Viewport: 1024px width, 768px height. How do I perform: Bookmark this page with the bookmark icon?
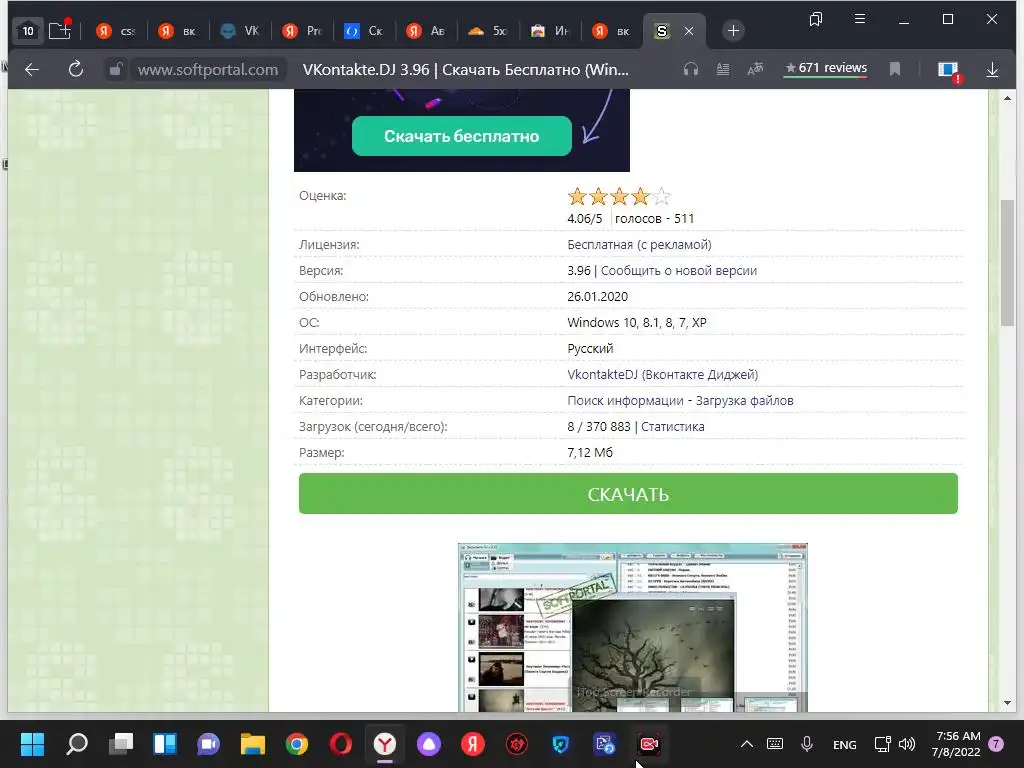click(895, 69)
